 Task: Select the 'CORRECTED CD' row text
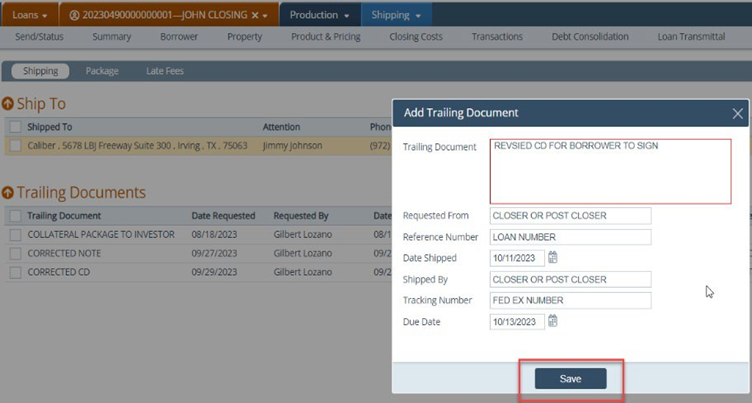pos(59,272)
